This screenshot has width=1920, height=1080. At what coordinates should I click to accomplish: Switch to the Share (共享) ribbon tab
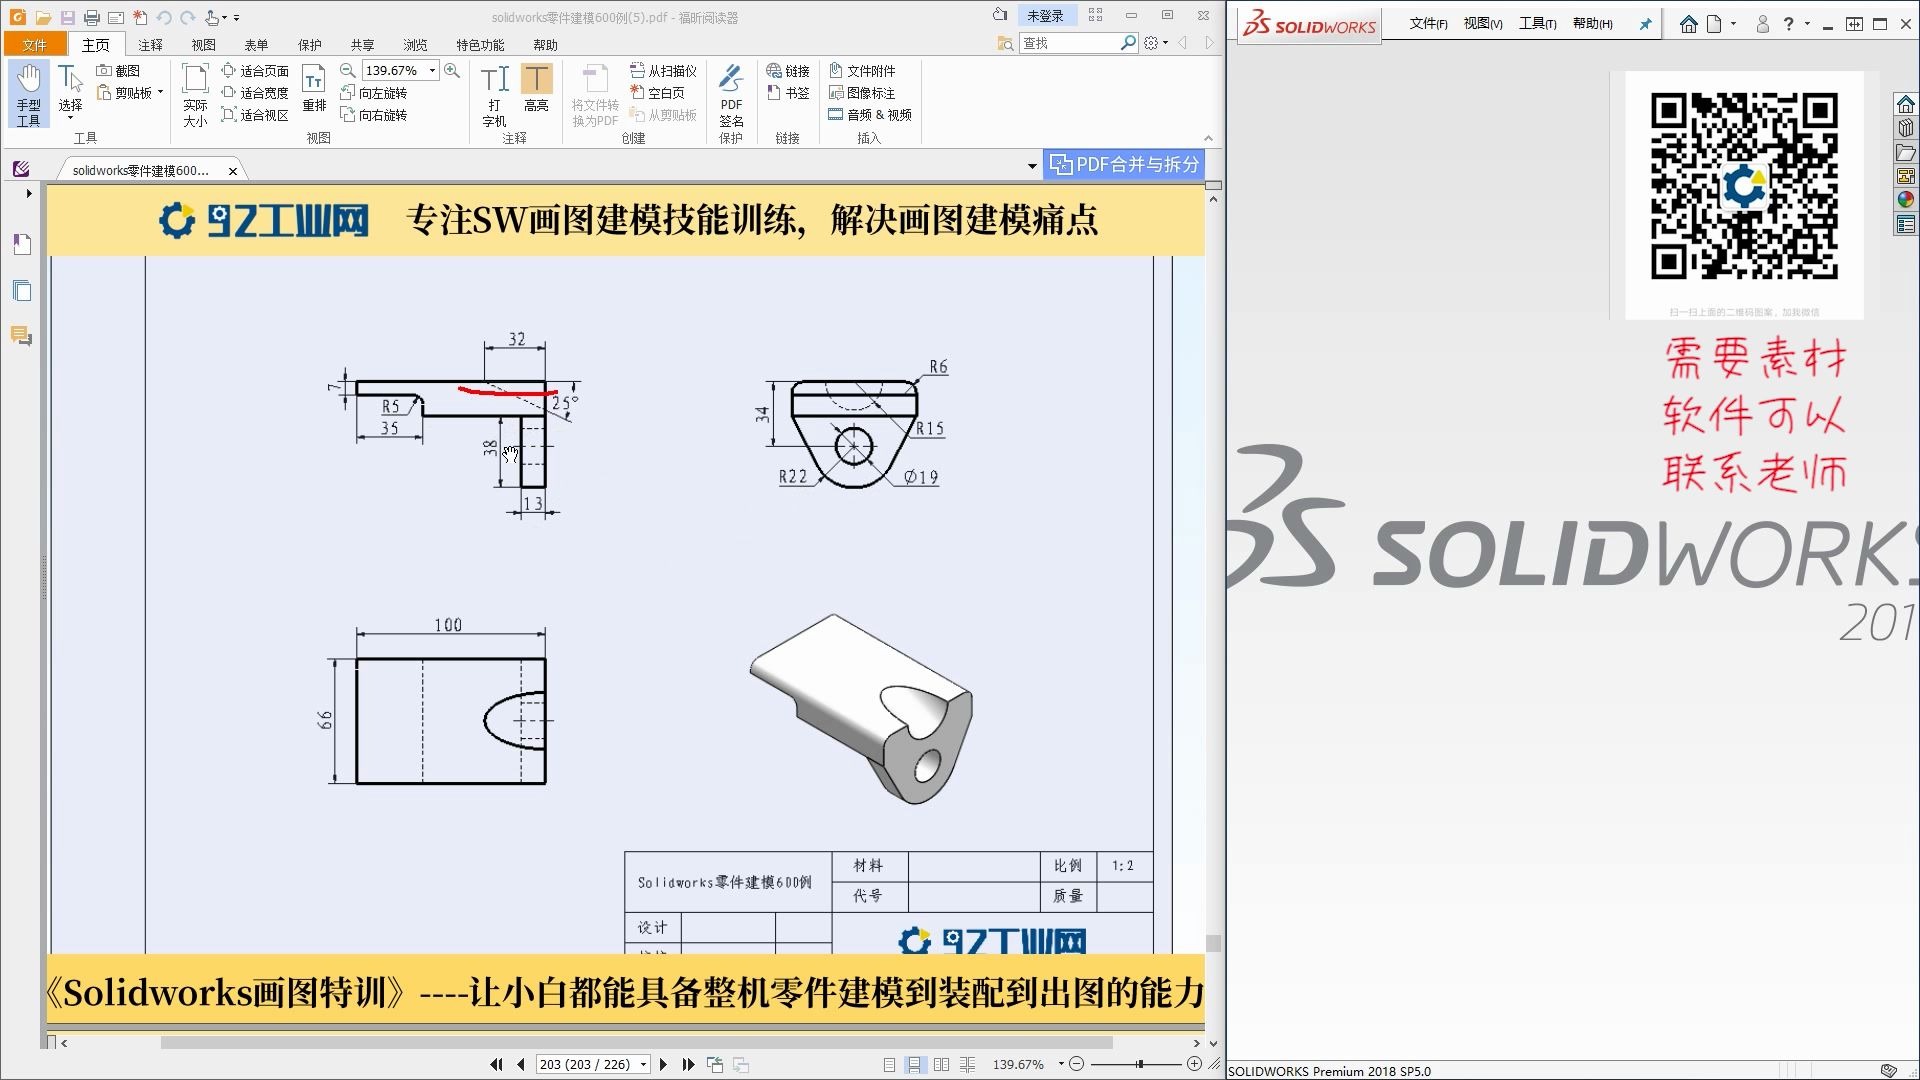[362, 45]
